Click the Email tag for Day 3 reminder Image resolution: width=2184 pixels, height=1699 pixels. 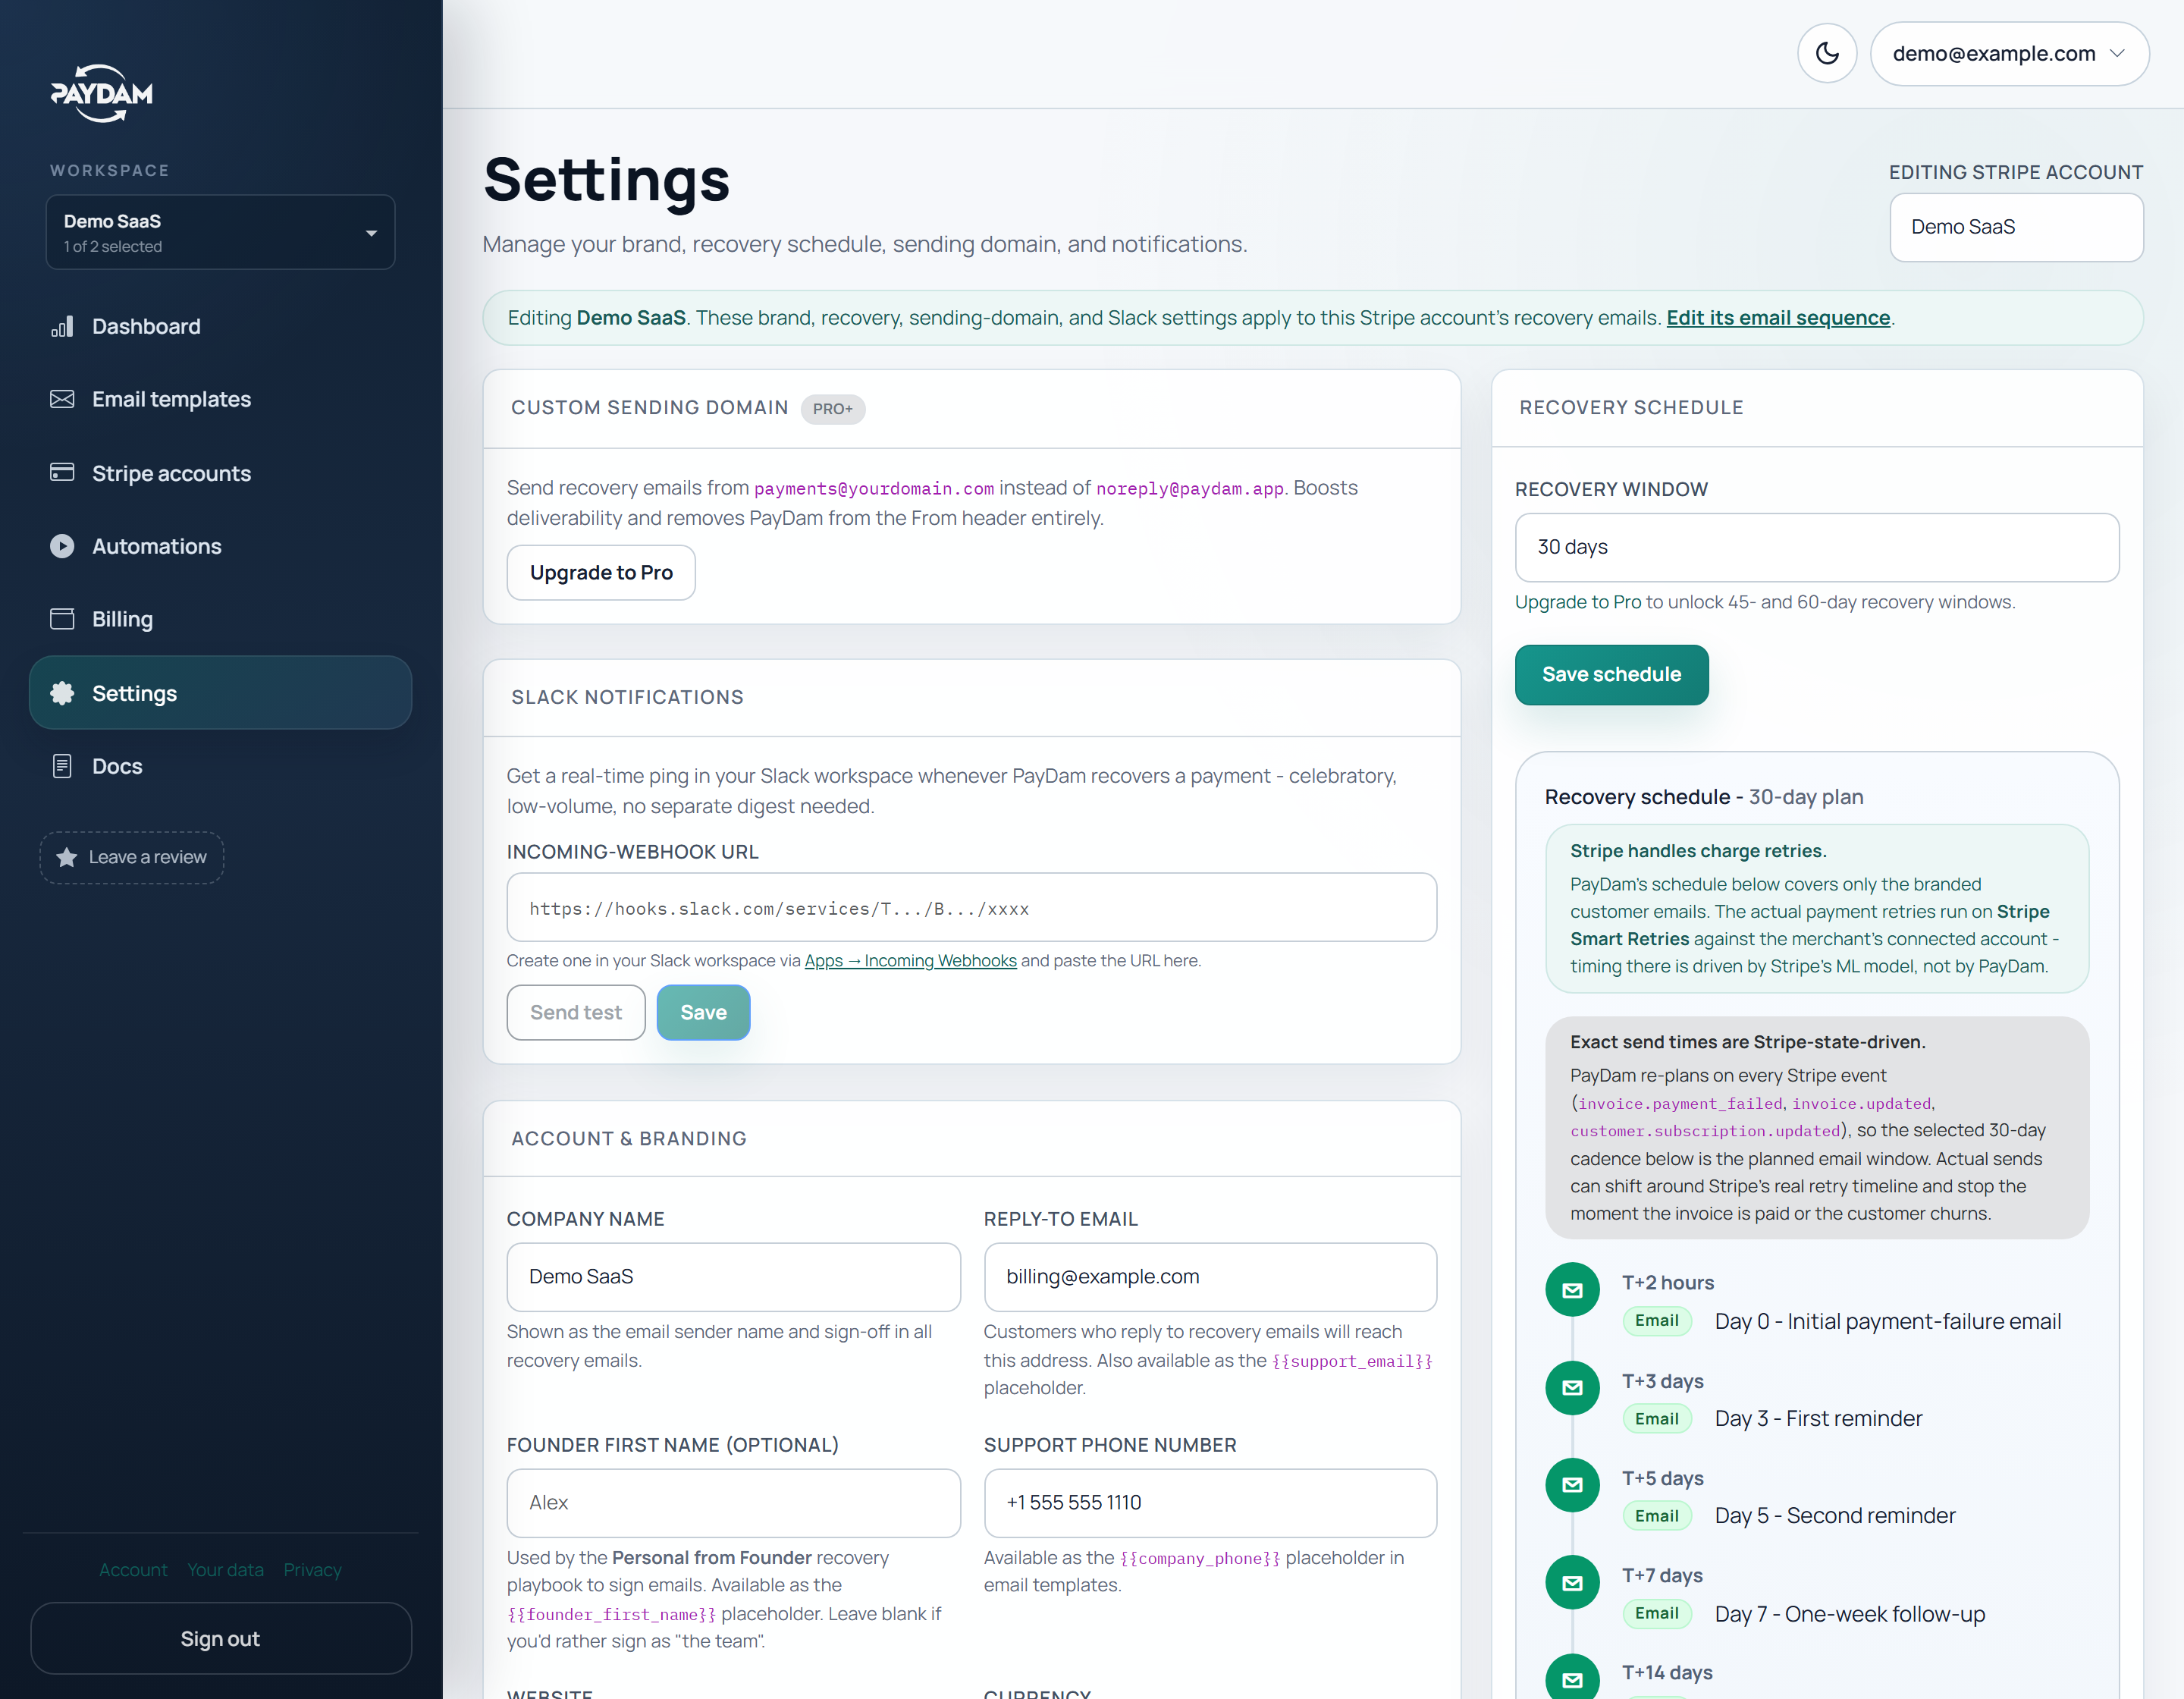(1656, 1419)
